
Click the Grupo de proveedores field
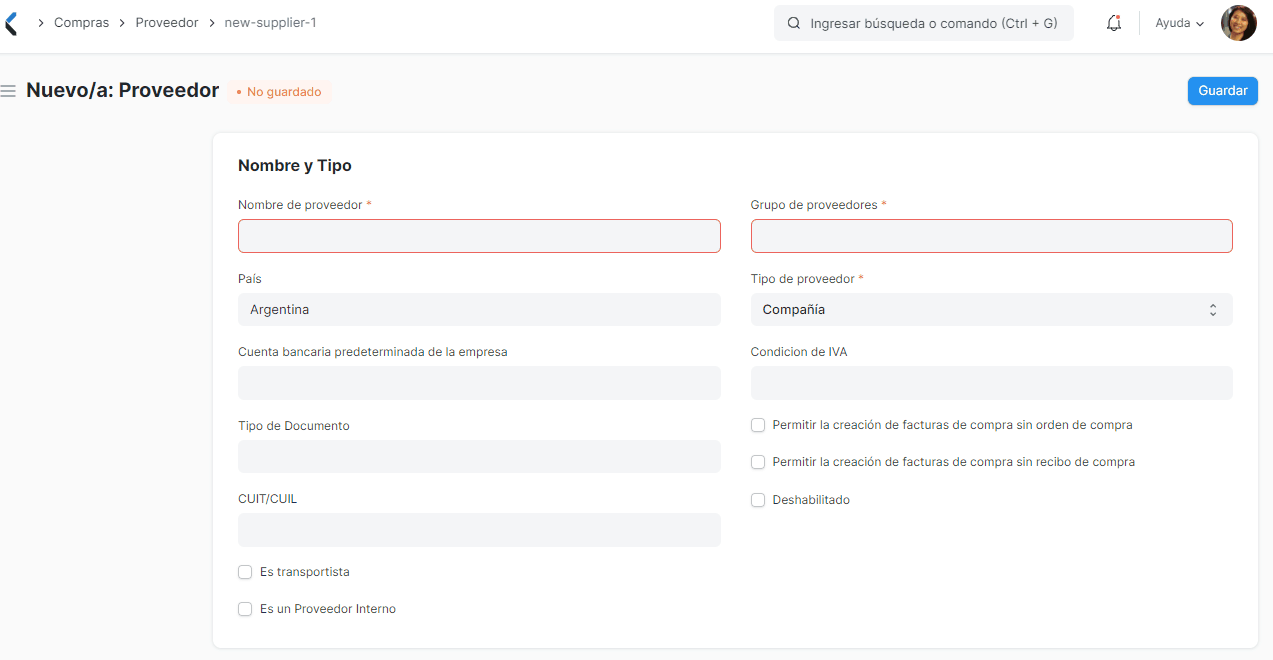click(991, 236)
